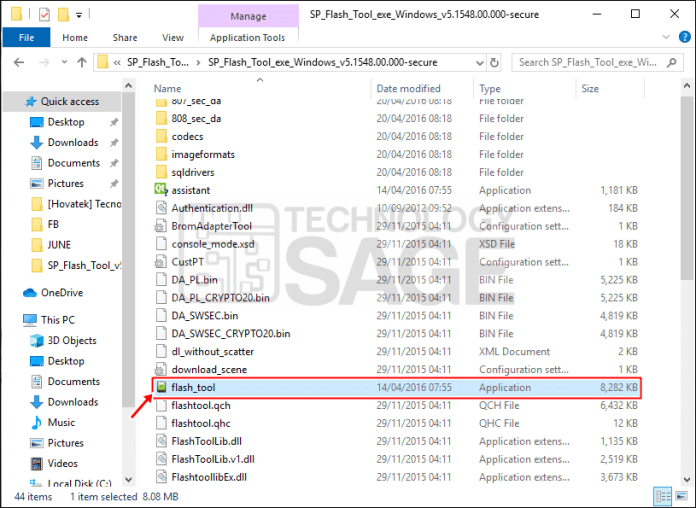Screen dimensions: 696x508
Task: Open Music folder in navigation pane
Action: click(61, 422)
